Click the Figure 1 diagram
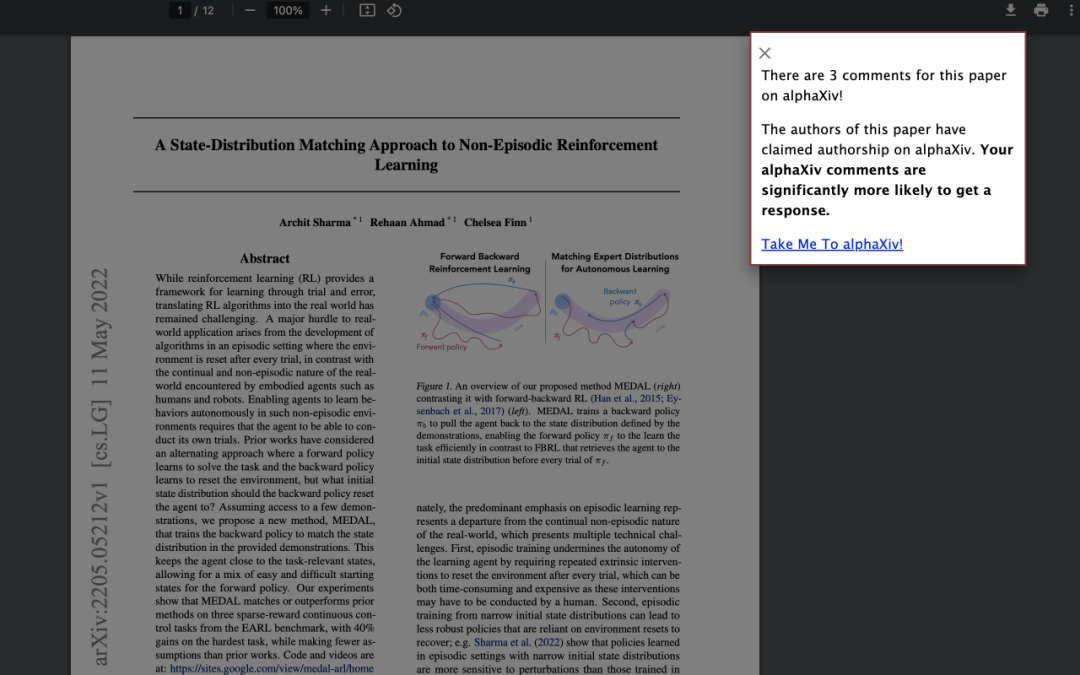Viewport: 1080px width, 675px height. [548, 302]
